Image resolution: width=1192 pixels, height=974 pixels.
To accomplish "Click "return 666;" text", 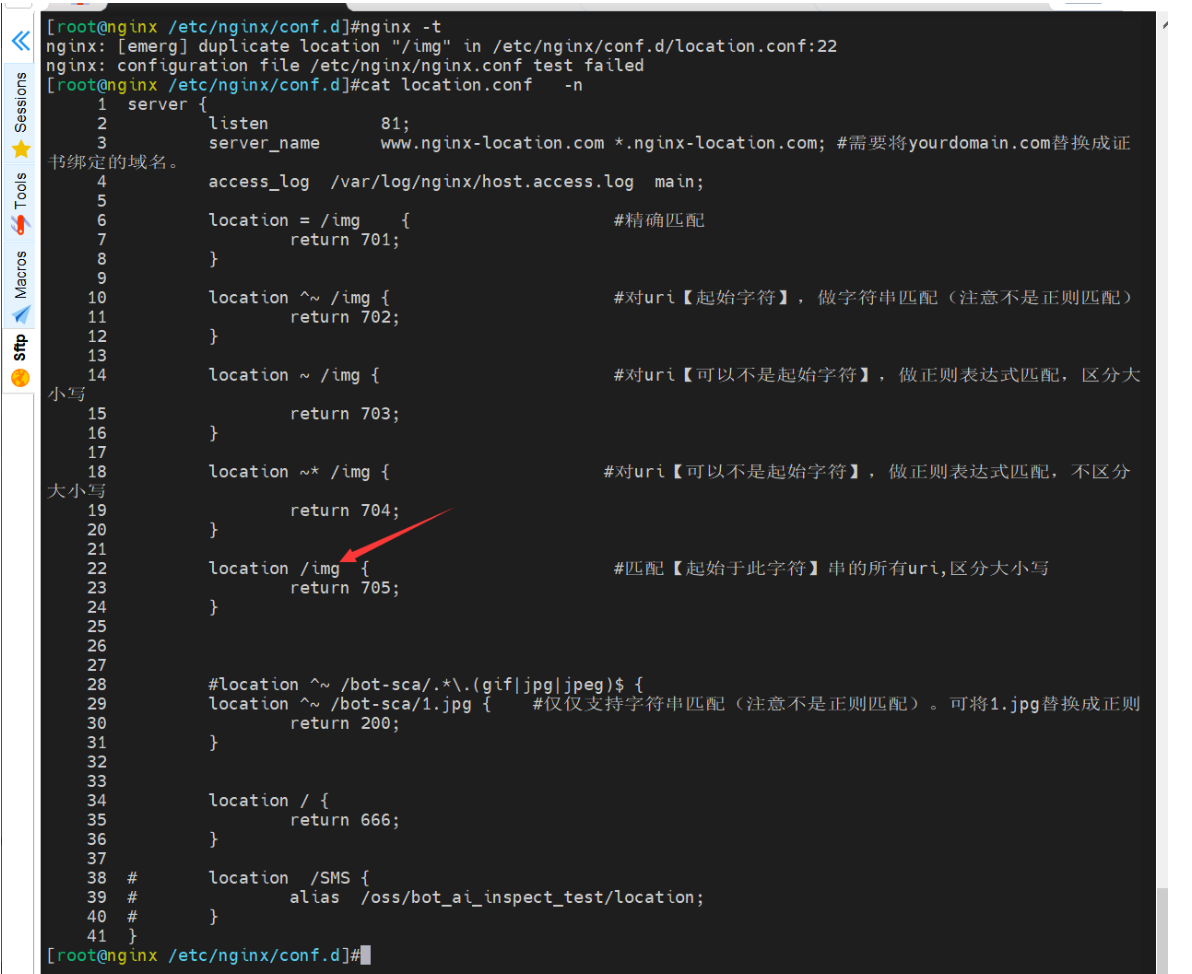I will 344,820.
